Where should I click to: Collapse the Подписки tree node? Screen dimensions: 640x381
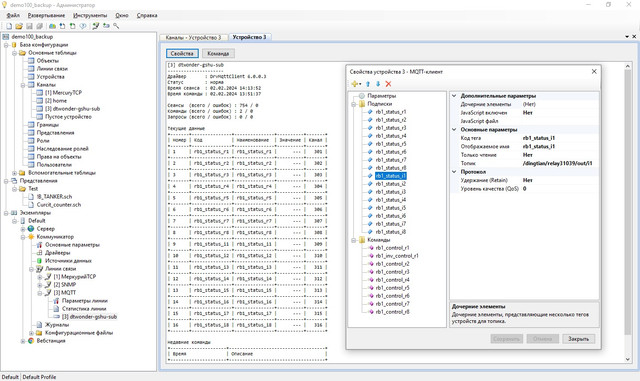coord(353,104)
